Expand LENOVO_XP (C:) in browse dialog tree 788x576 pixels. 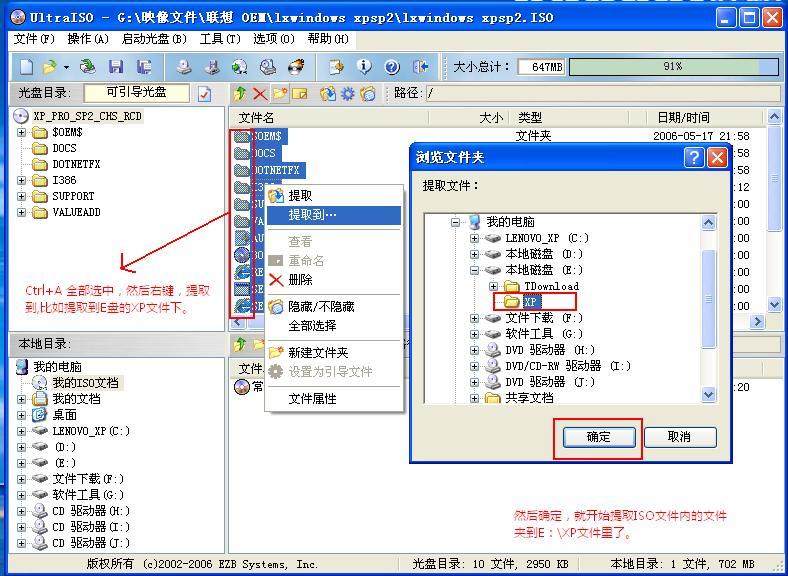coord(474,238)
